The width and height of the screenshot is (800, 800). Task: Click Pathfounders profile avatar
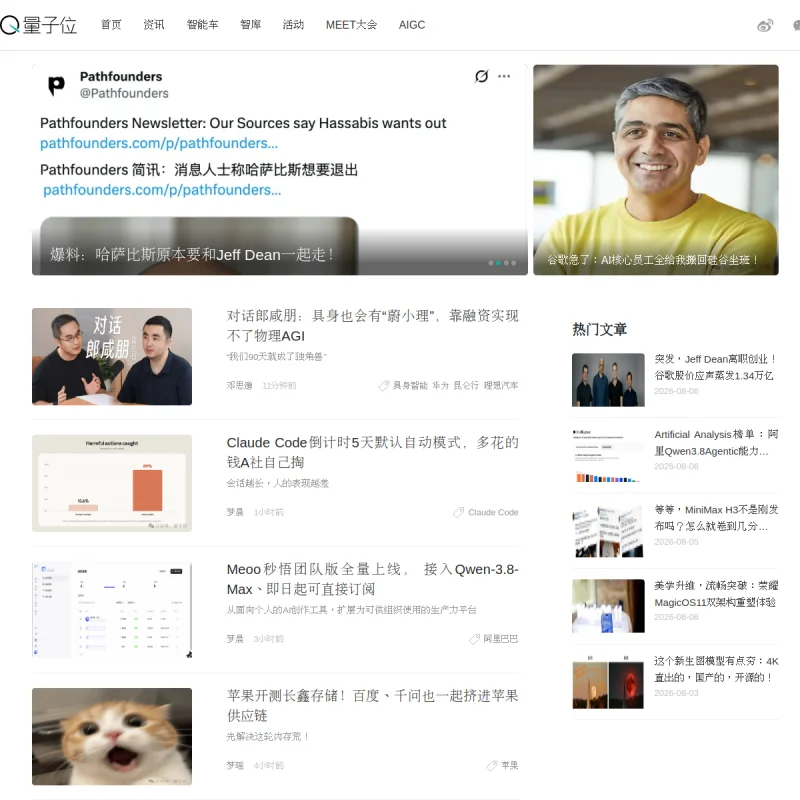pyautogui.click(x=56, y=85)
